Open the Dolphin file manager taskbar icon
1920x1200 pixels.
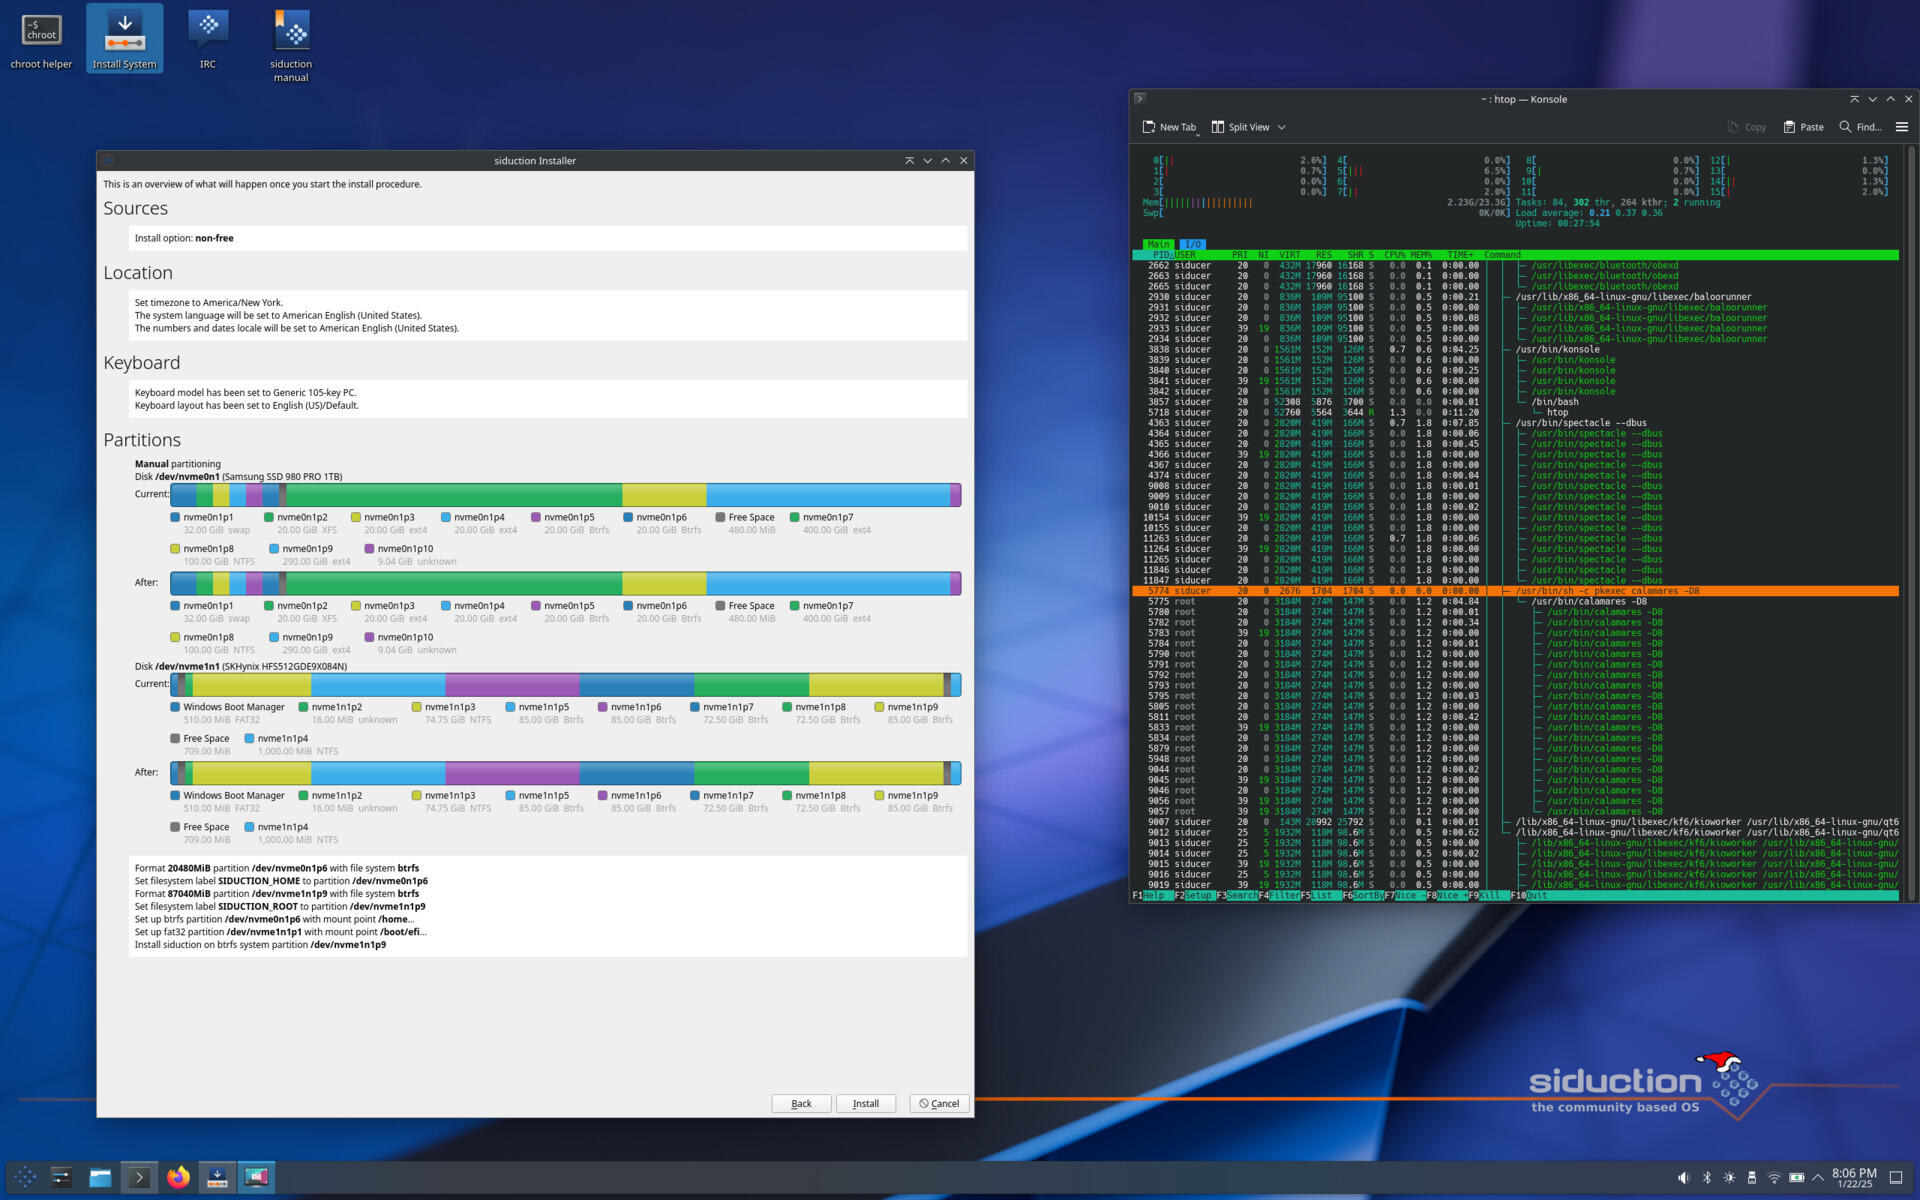[100, 1177]
